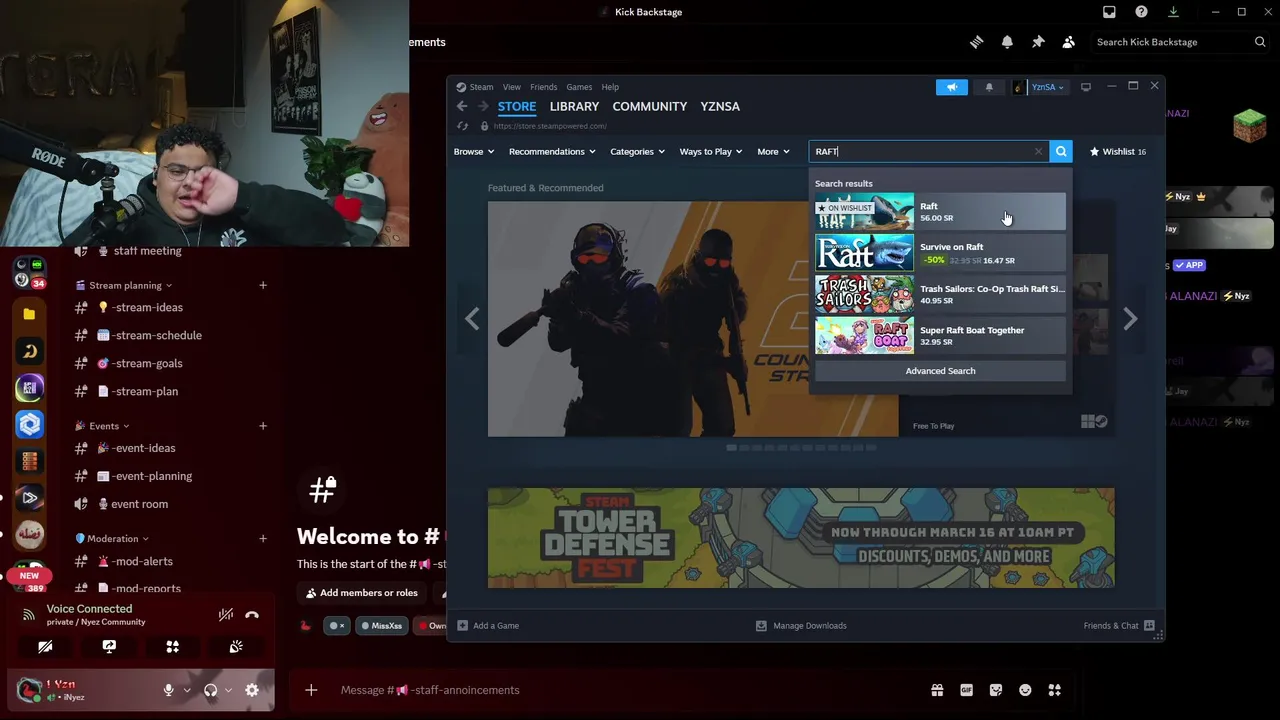This screenshot has width=1280, height=720.
Task: Open Wishlist 16 in Steam store
Action: [1118, 151]
